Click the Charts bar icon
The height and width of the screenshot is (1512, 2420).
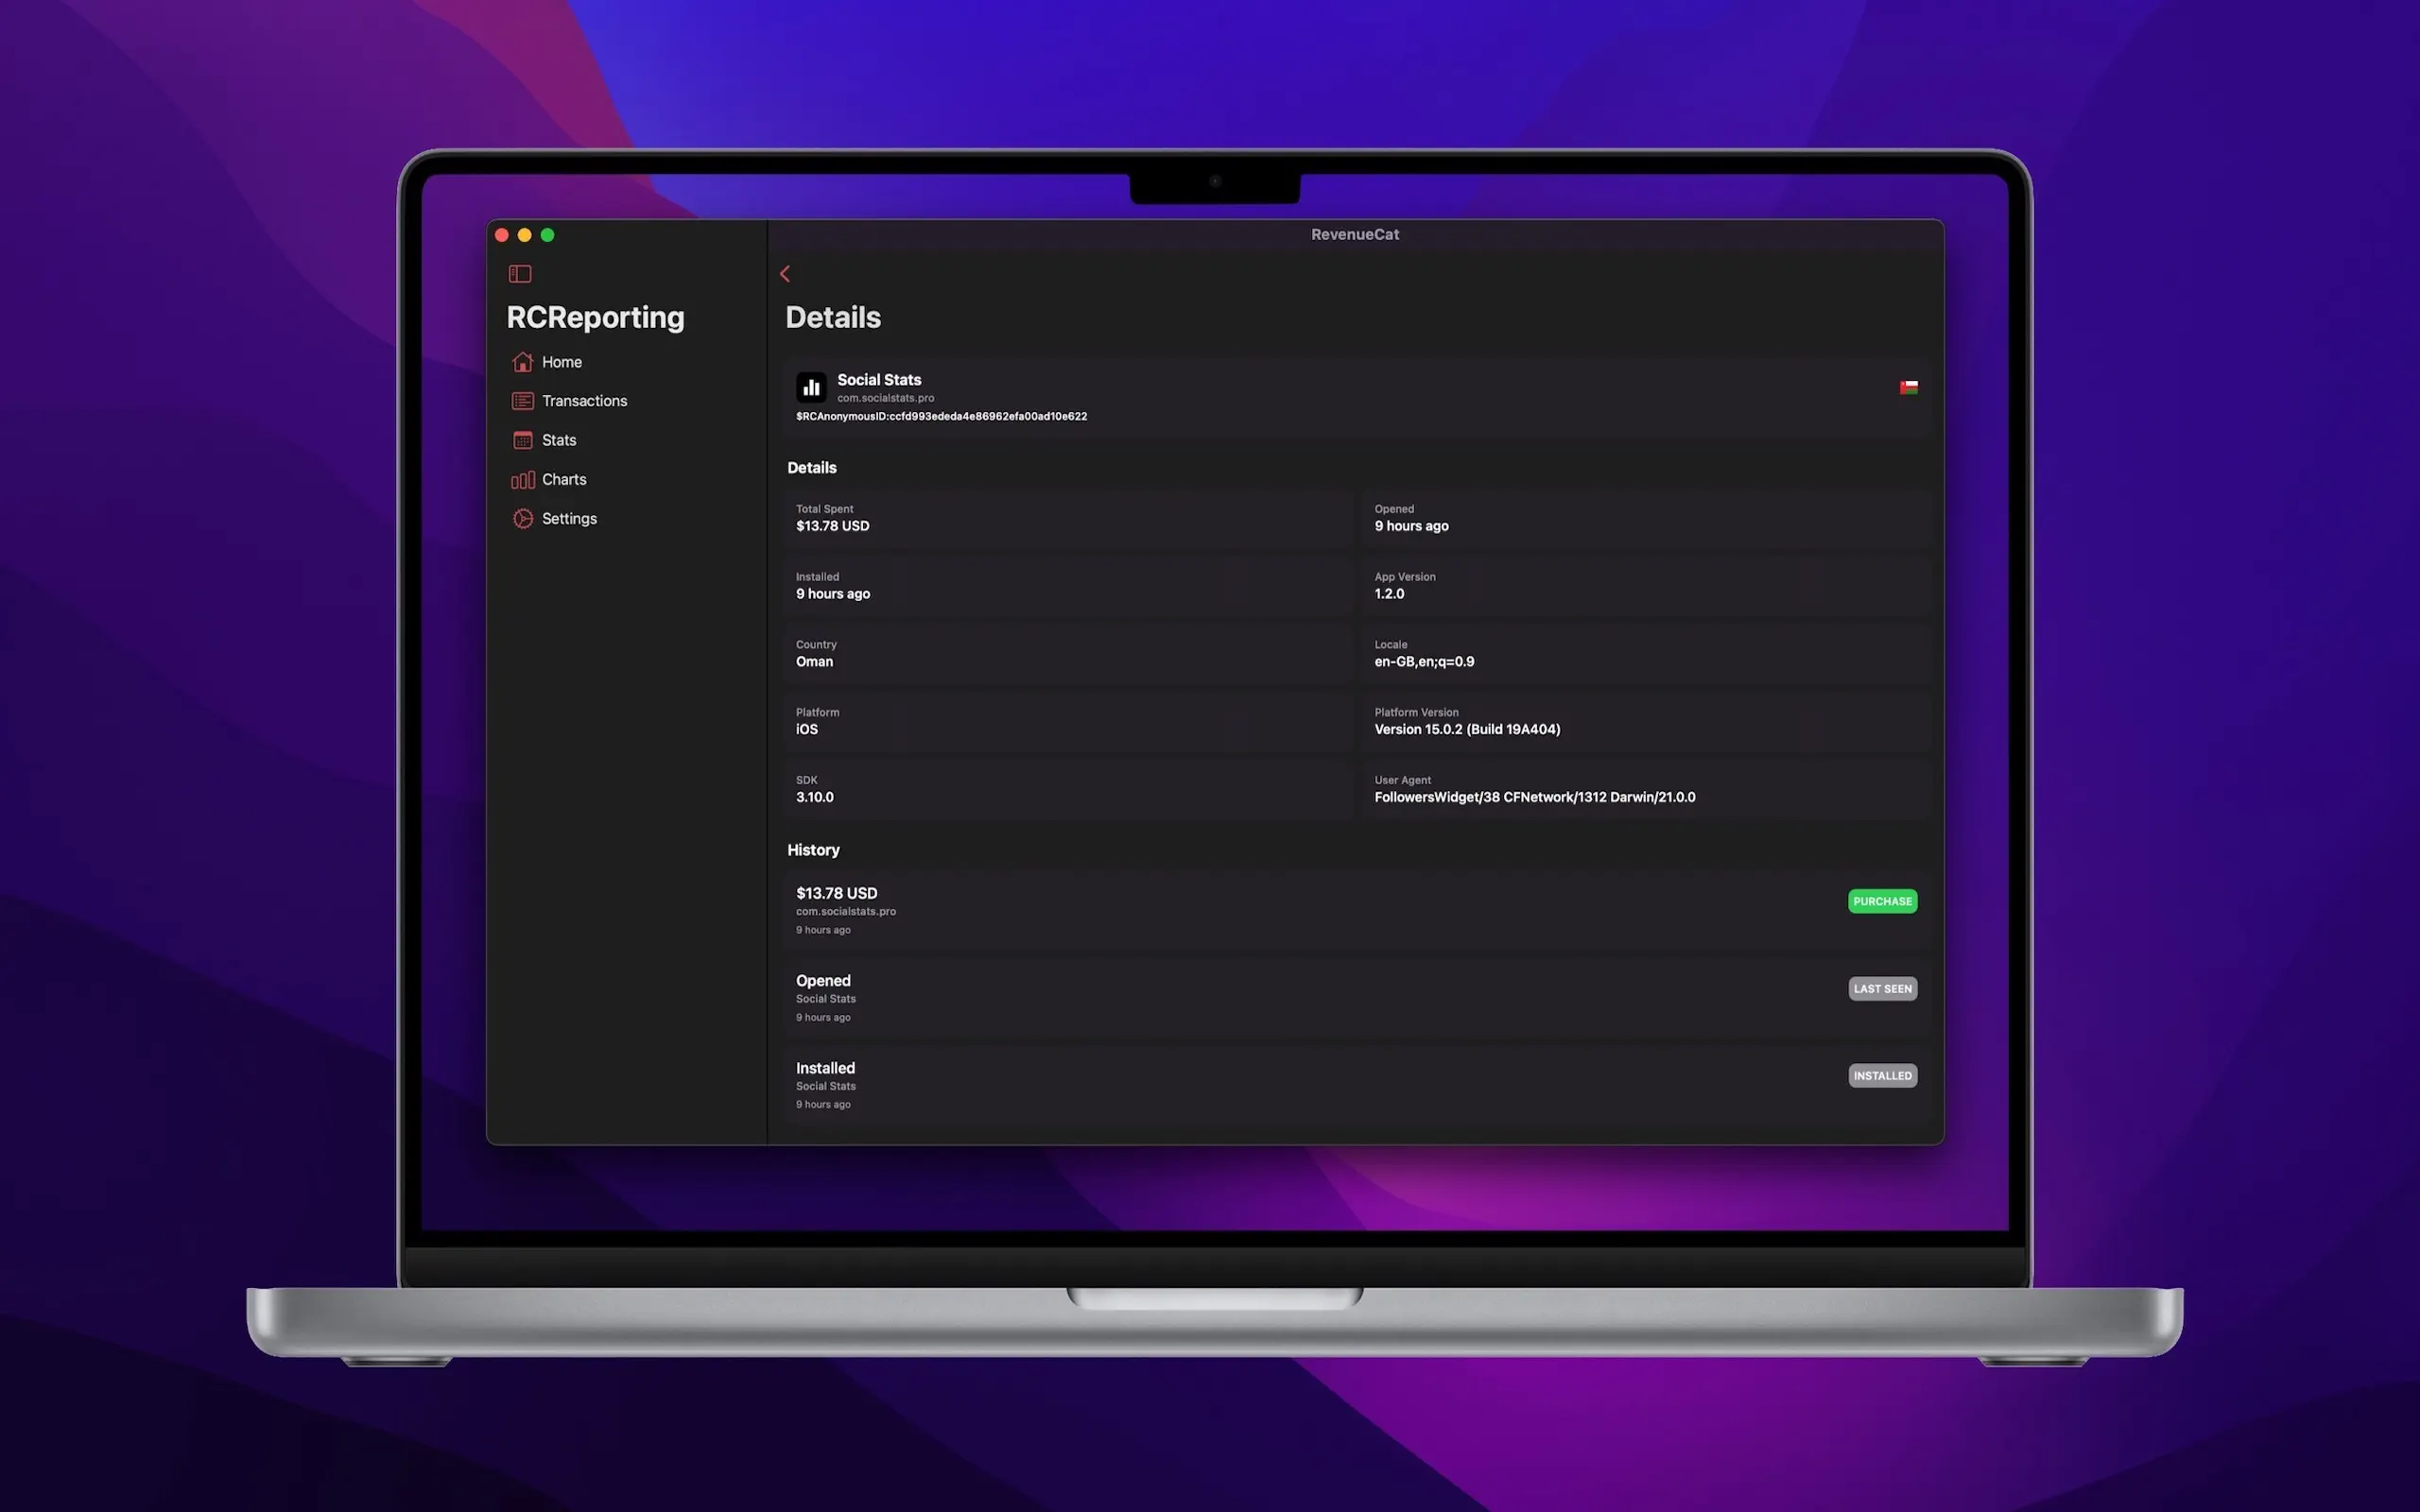(x=522, y=480)
